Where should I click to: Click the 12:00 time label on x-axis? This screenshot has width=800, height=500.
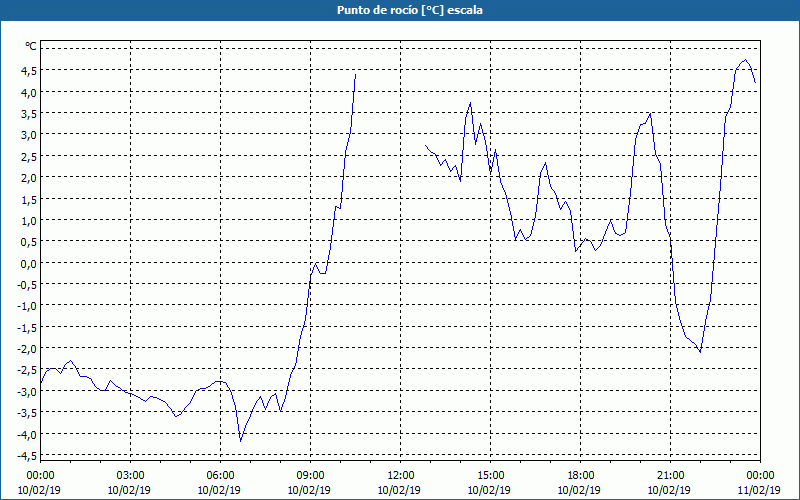(x=401, y=476)
